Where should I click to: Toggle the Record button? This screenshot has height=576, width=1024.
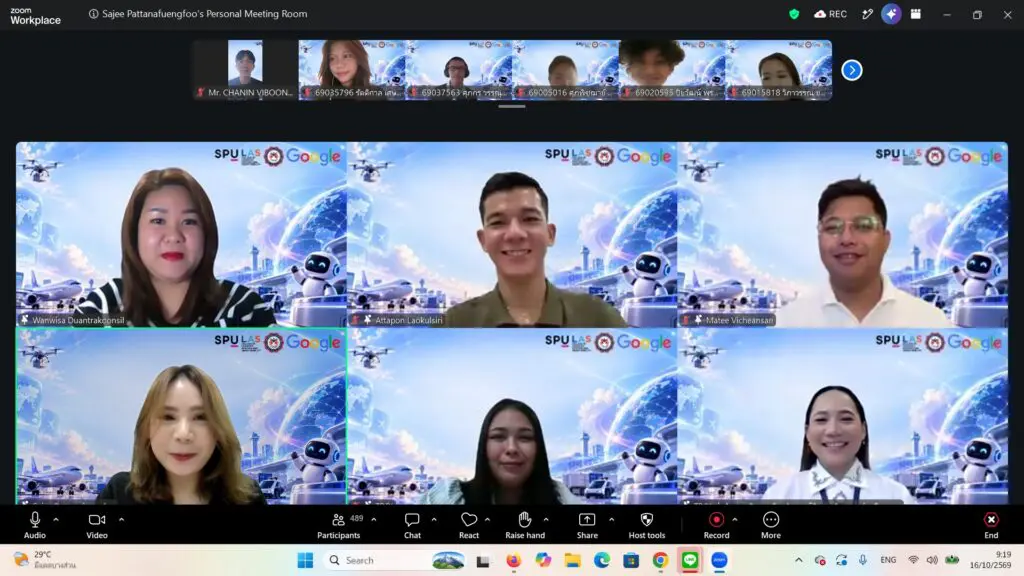[716, 525]
